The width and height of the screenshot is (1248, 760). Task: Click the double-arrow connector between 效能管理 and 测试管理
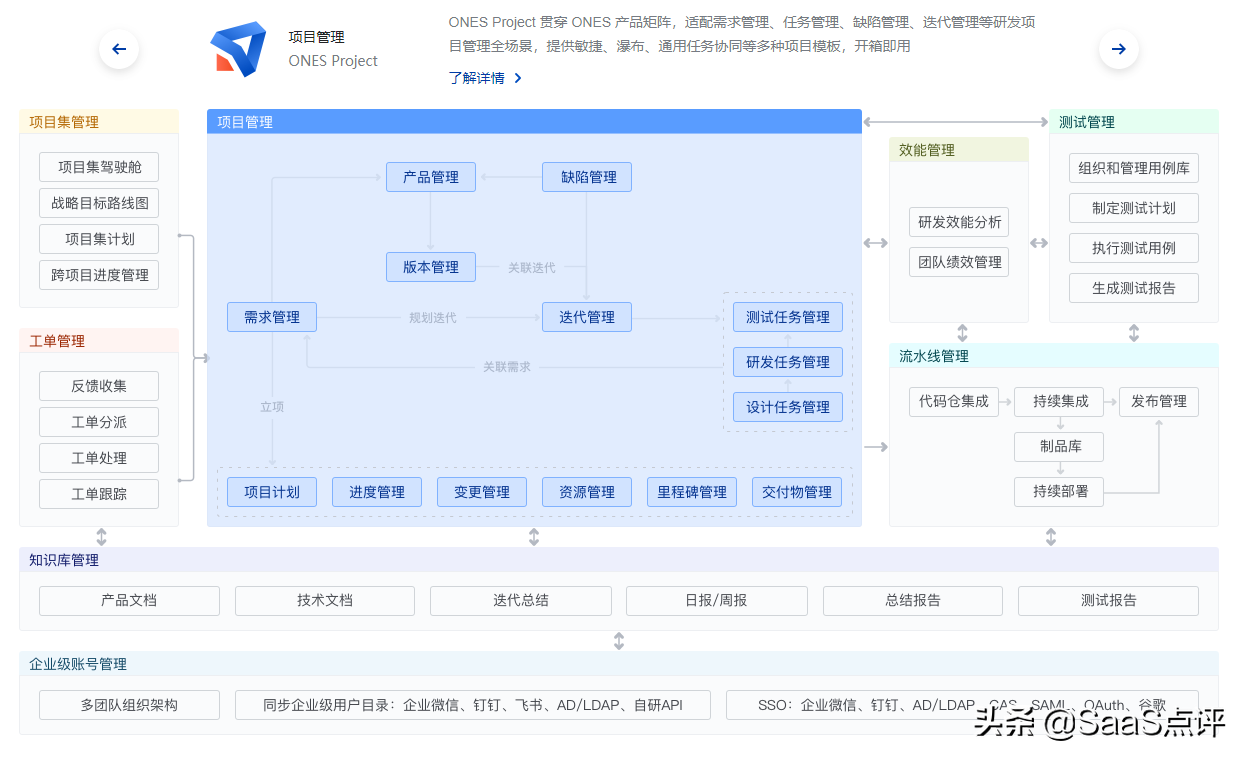tap(1038, 243)
